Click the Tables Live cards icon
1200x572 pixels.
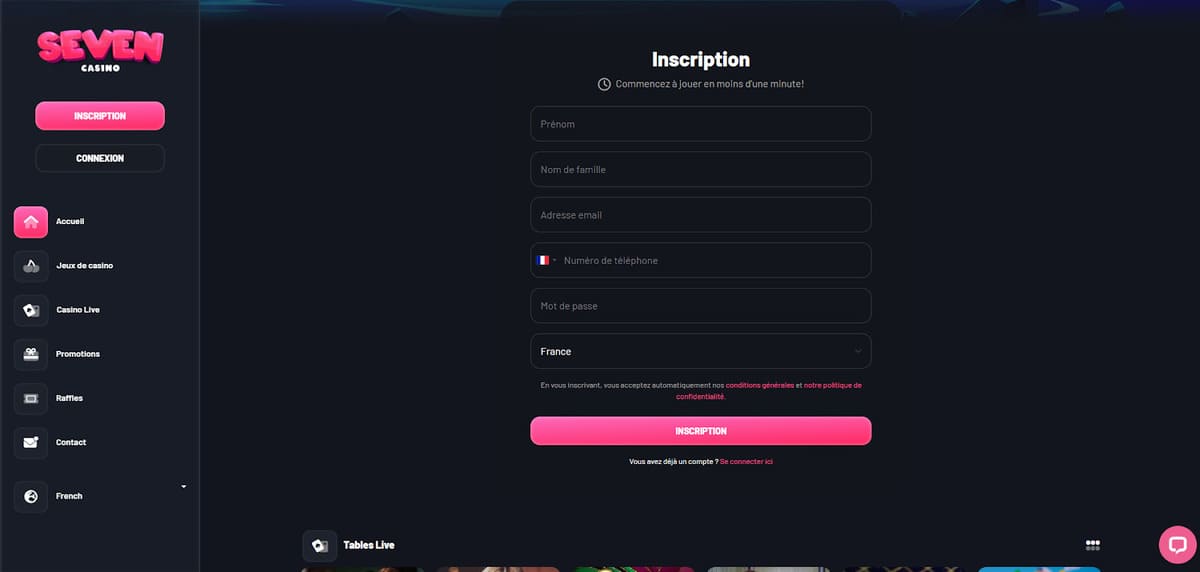click(x=320, y=545)
